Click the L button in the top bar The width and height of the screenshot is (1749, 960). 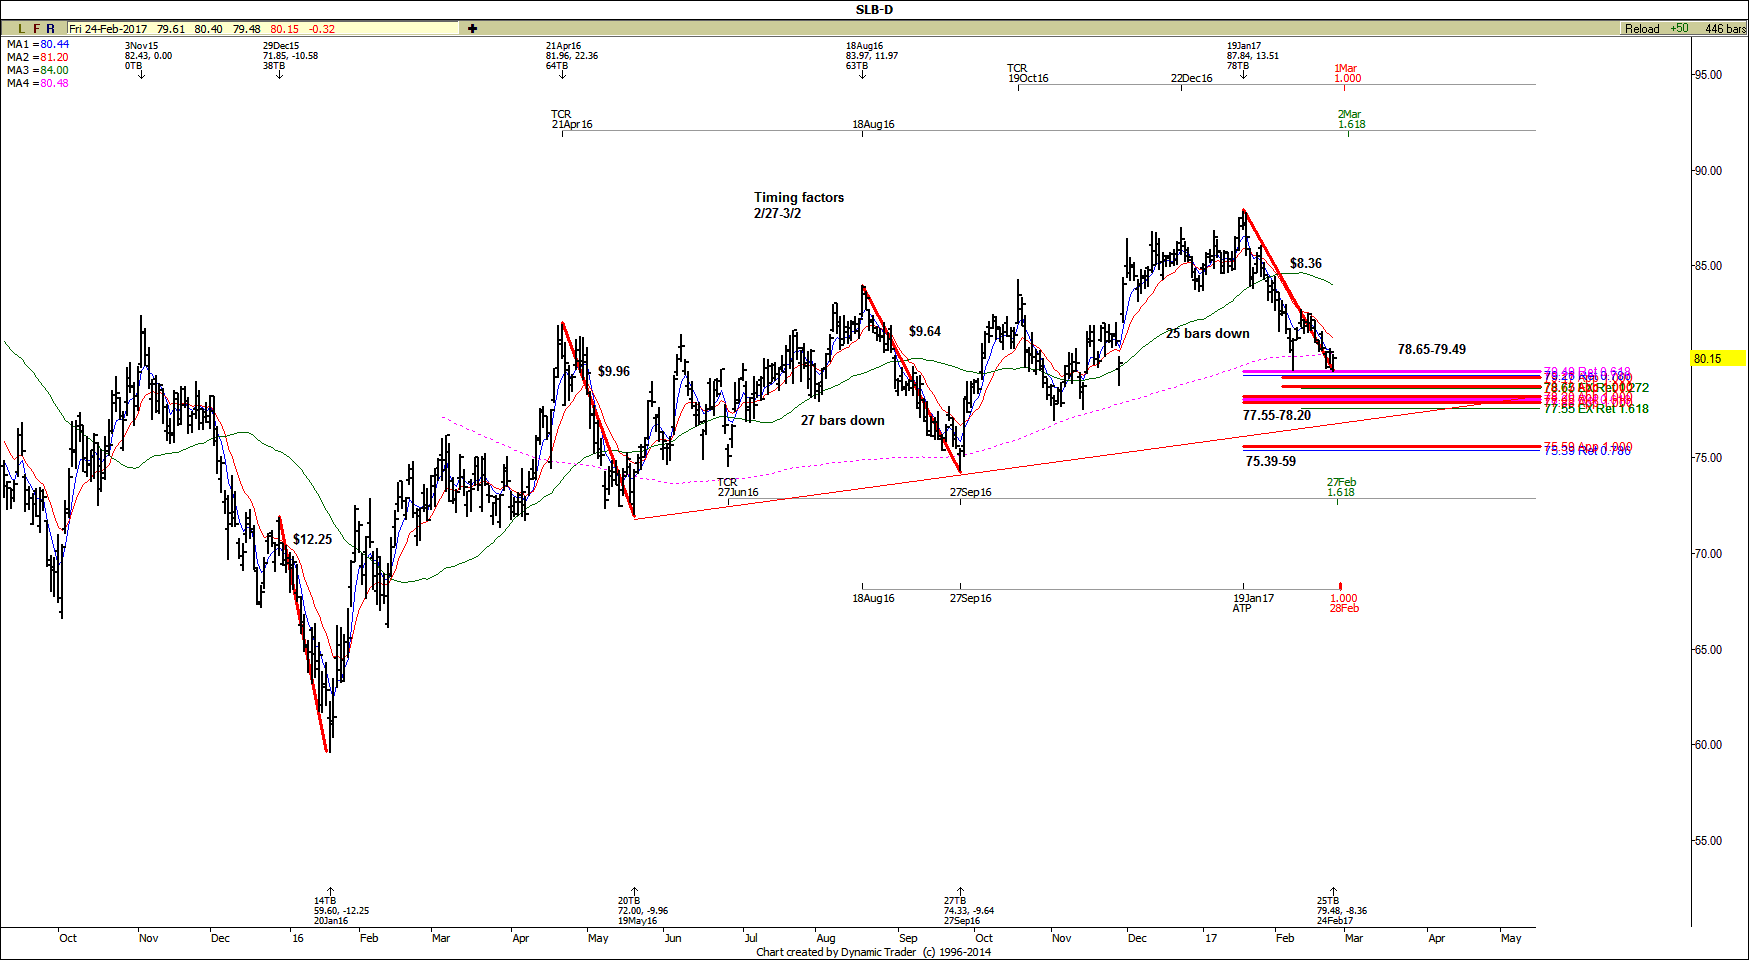click(x=21, y=29)
